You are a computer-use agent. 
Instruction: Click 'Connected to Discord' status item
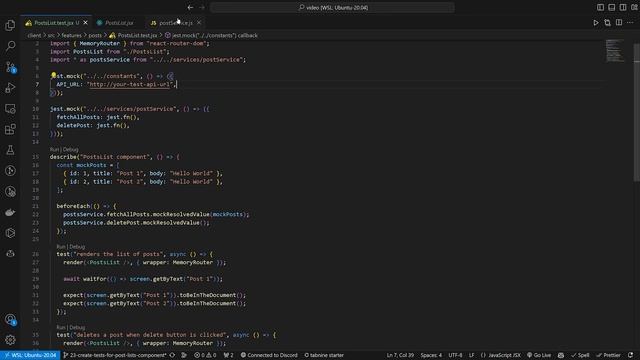click(x=269, y=355)
